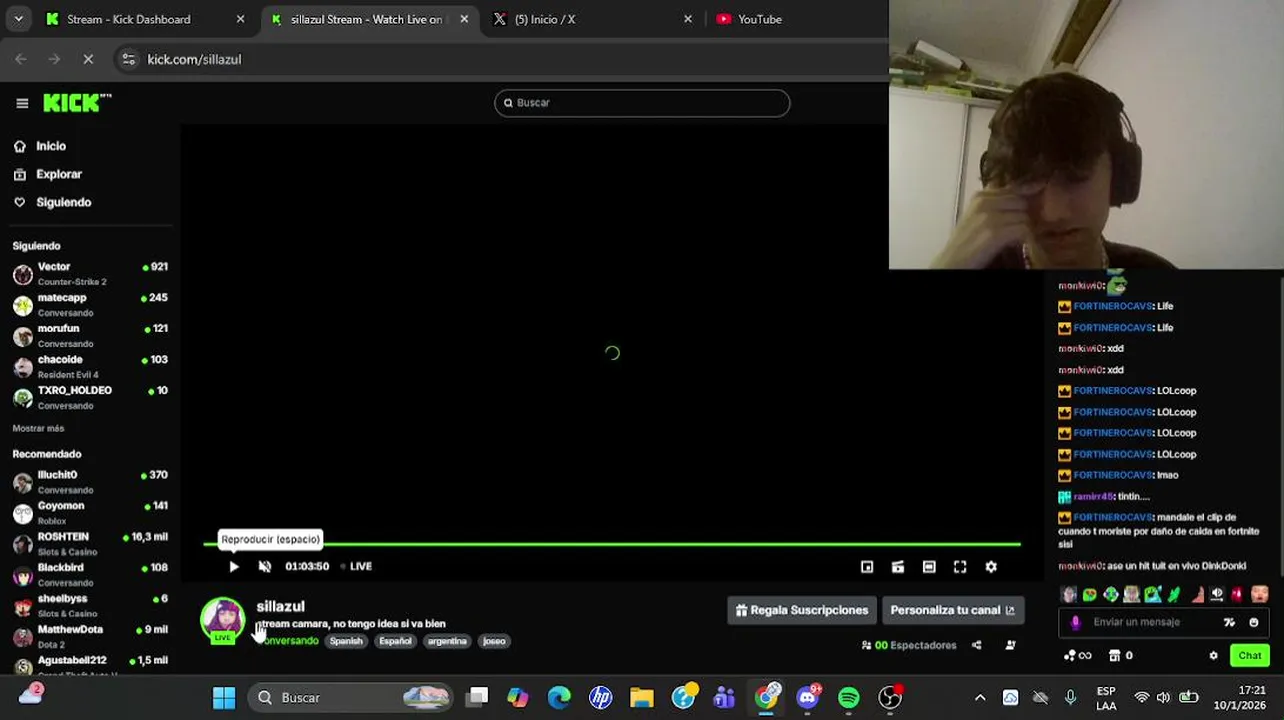Viewport: 1284px width, 720px height.
Task: Expand Mostrar más in following list
Action: coord(38,428)
